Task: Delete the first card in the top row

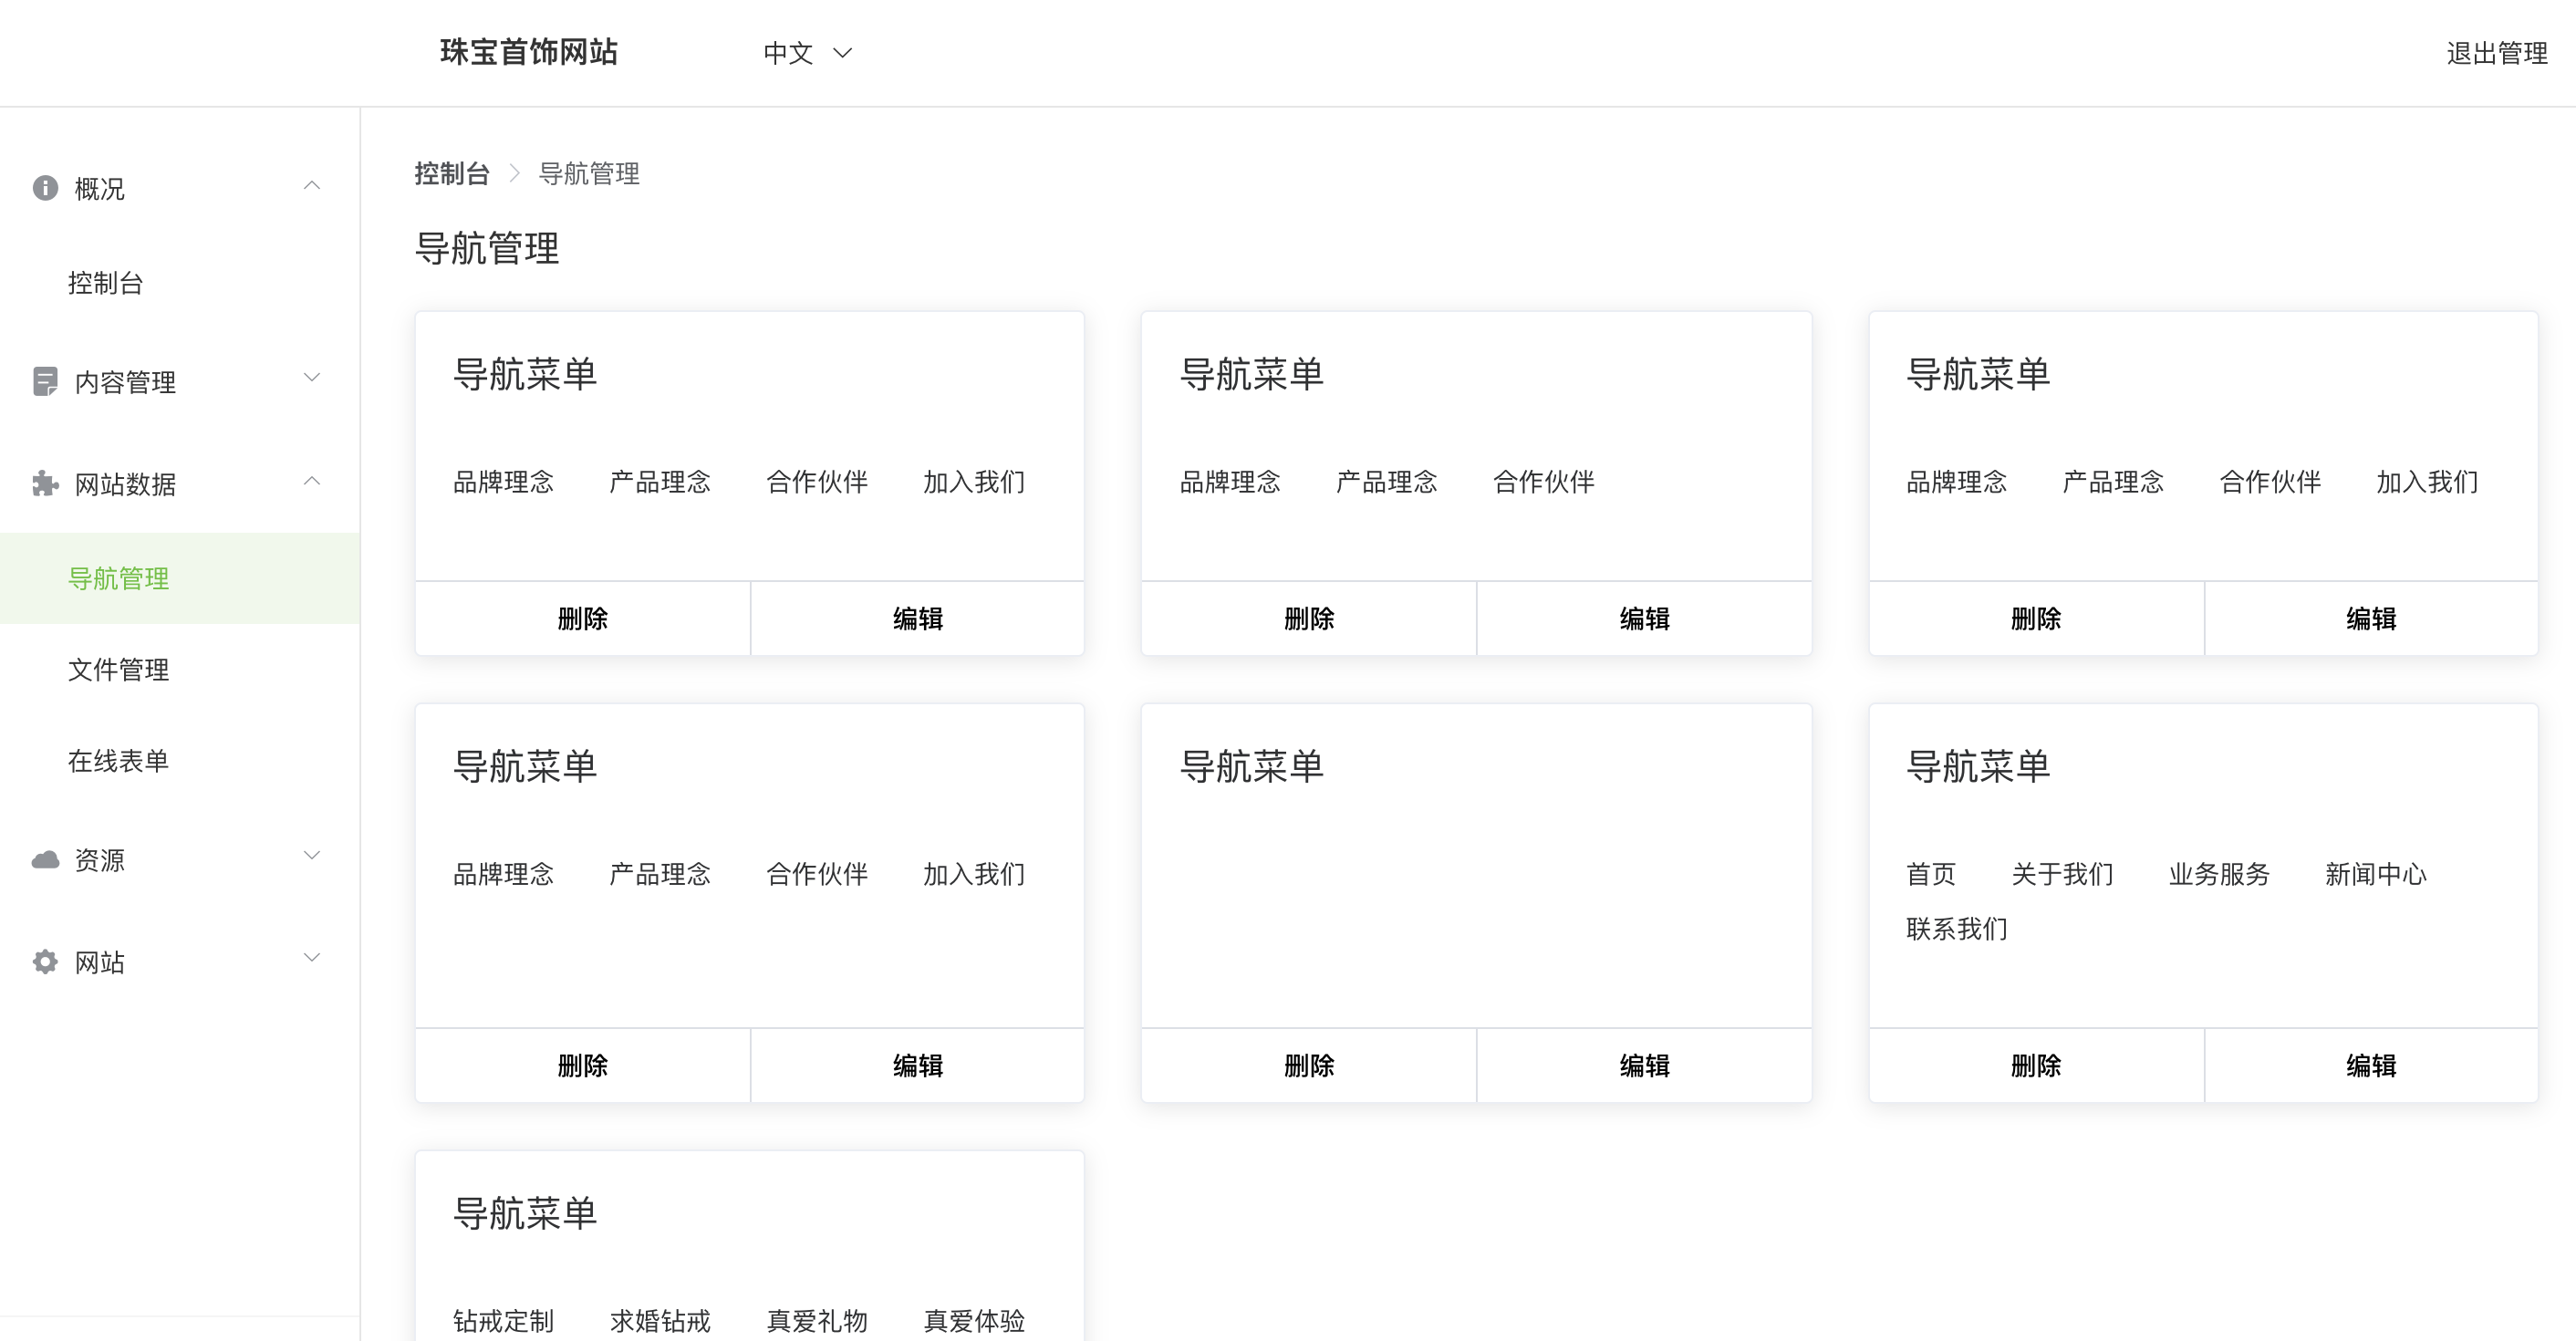Action: tap(583, 619)
